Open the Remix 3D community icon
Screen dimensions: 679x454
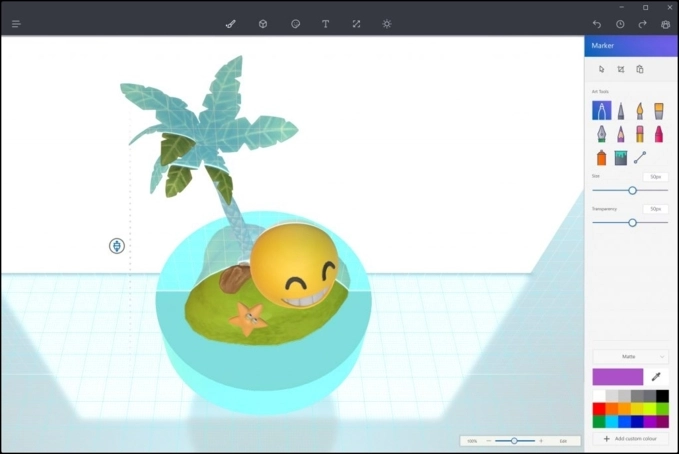(x=666, y=24)
